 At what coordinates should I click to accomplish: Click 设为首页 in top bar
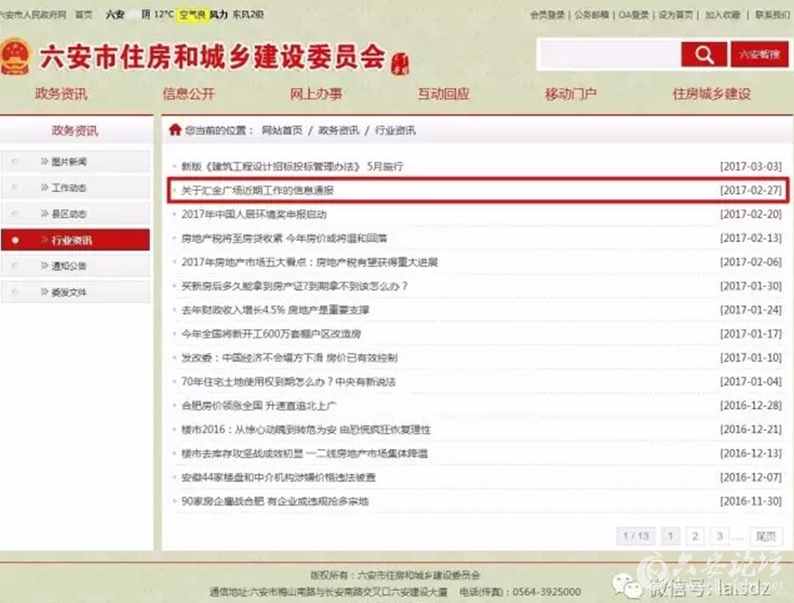coord(676,15)
